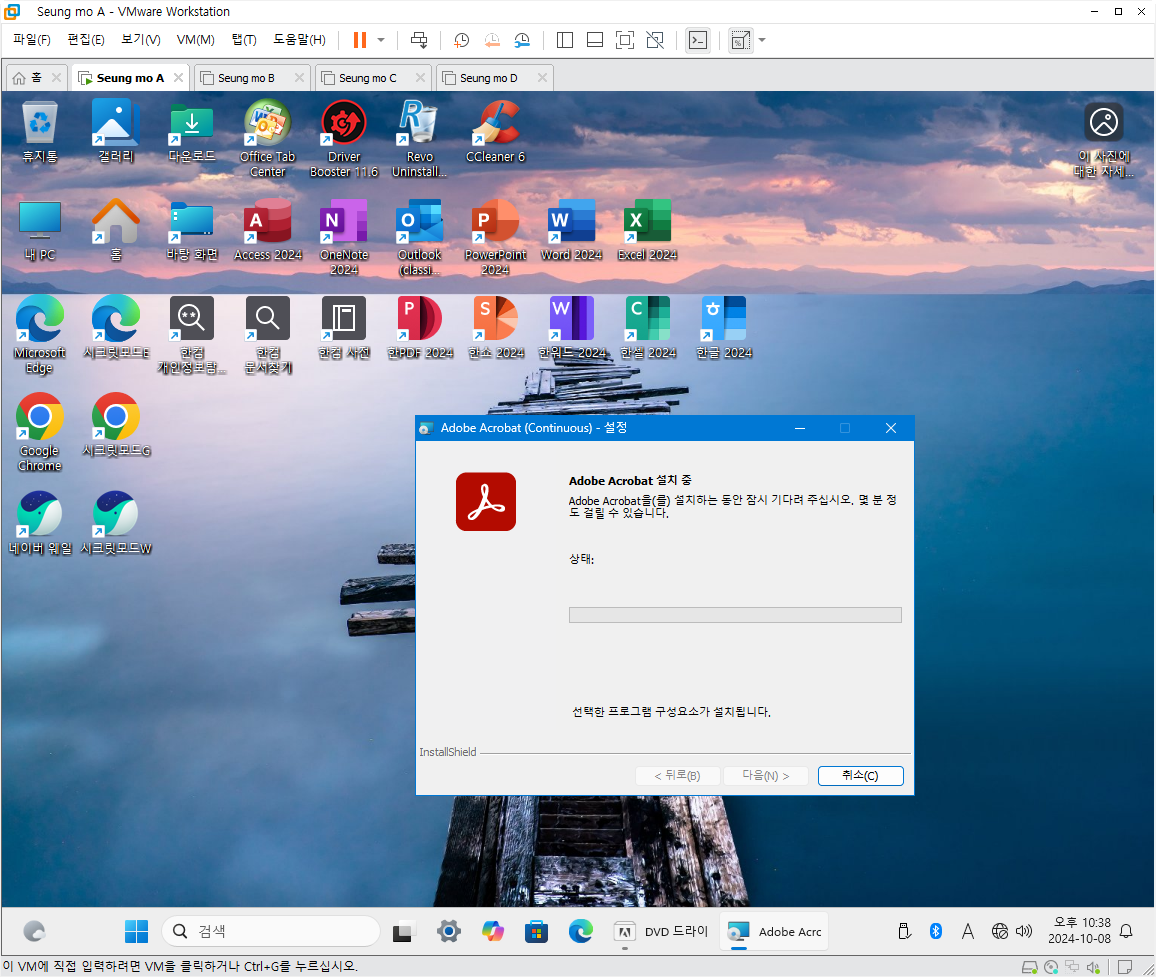Open the 도움말(H) menu

(299, 40)
